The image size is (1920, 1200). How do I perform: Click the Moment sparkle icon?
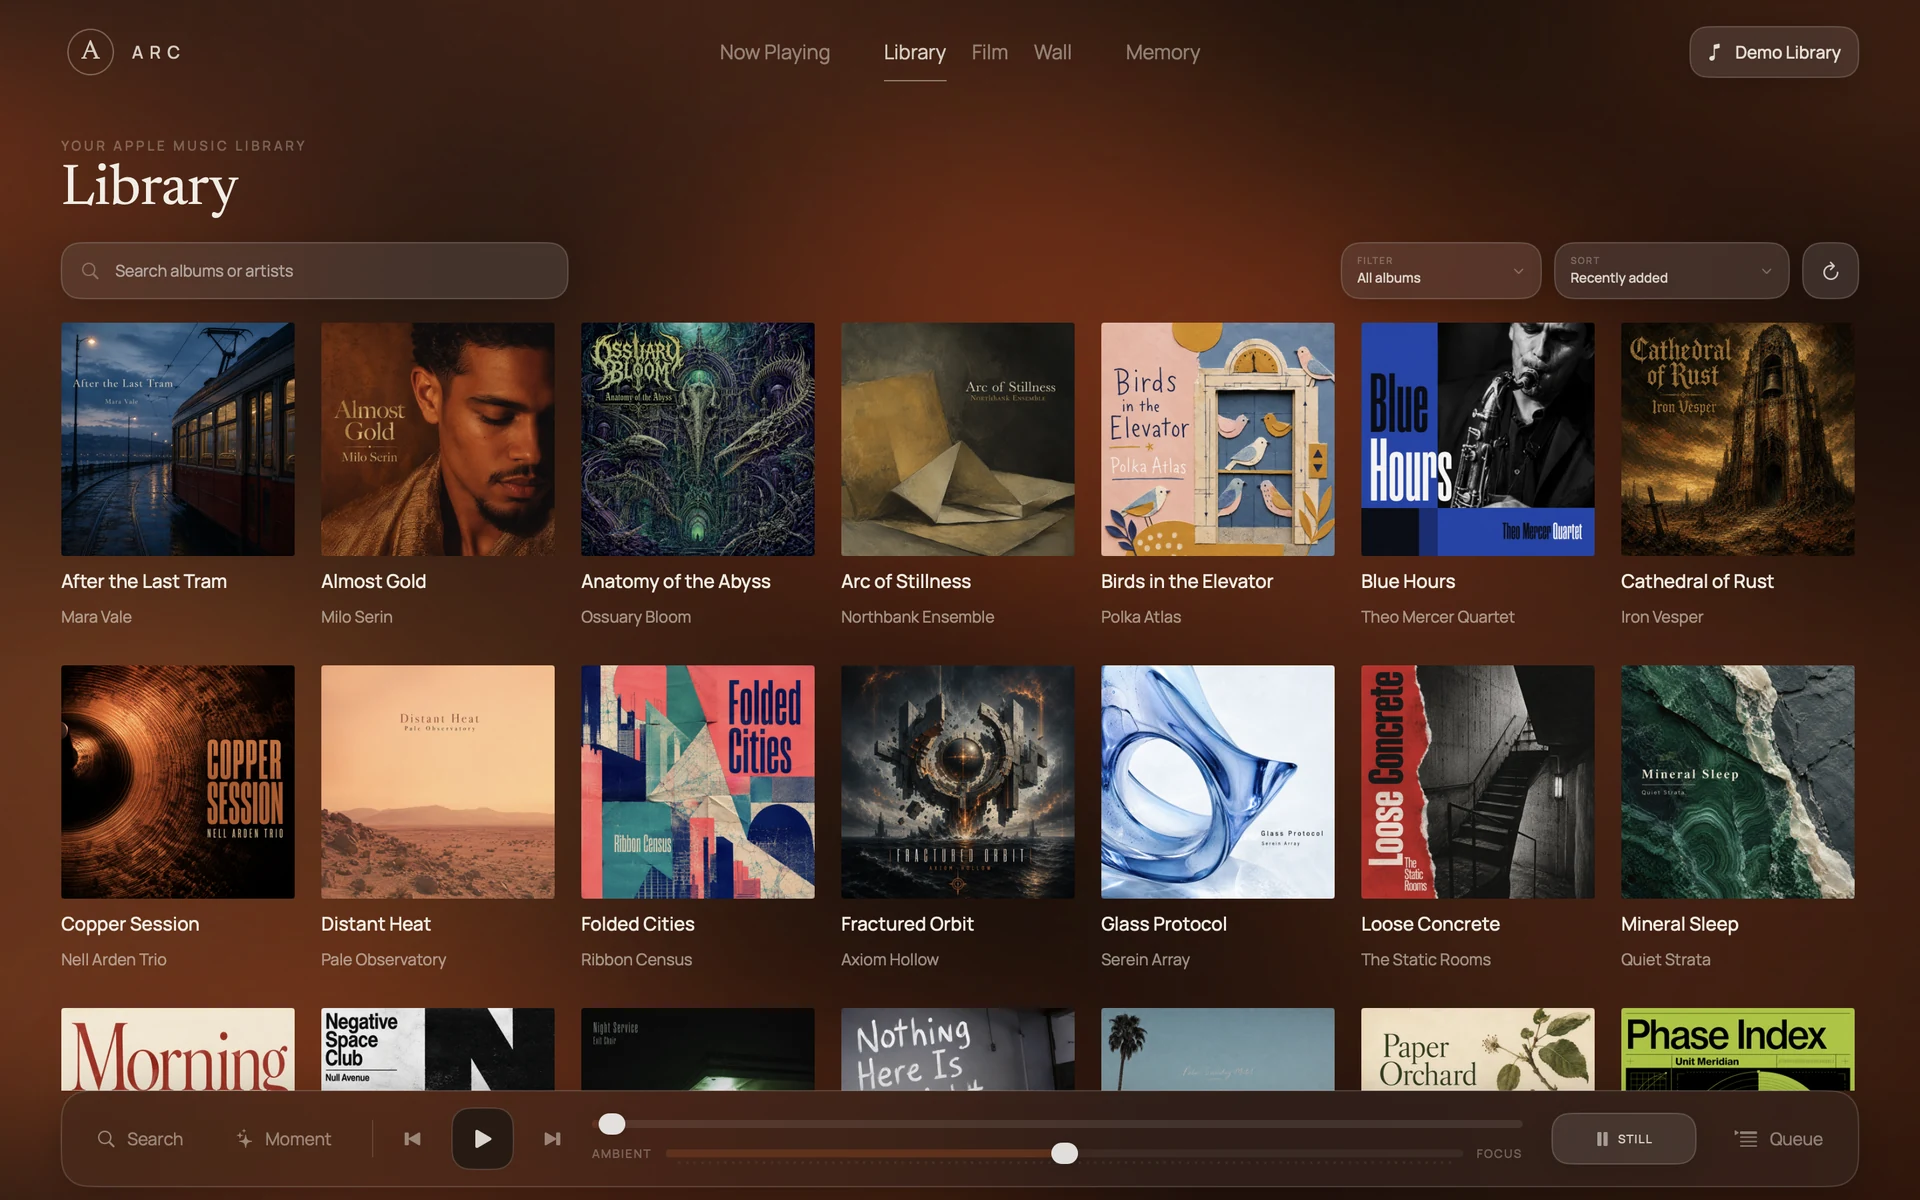click(x=244, y=1139)
